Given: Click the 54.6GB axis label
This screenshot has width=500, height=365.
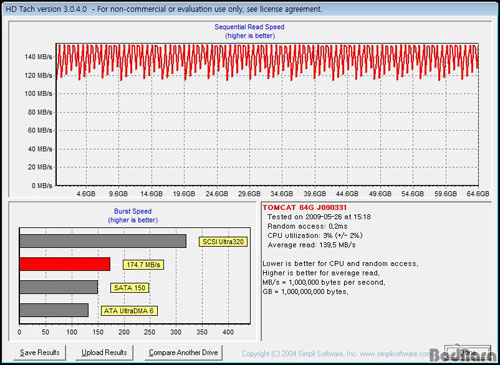Looking at the screenshot, I should (x=413, y=194).
